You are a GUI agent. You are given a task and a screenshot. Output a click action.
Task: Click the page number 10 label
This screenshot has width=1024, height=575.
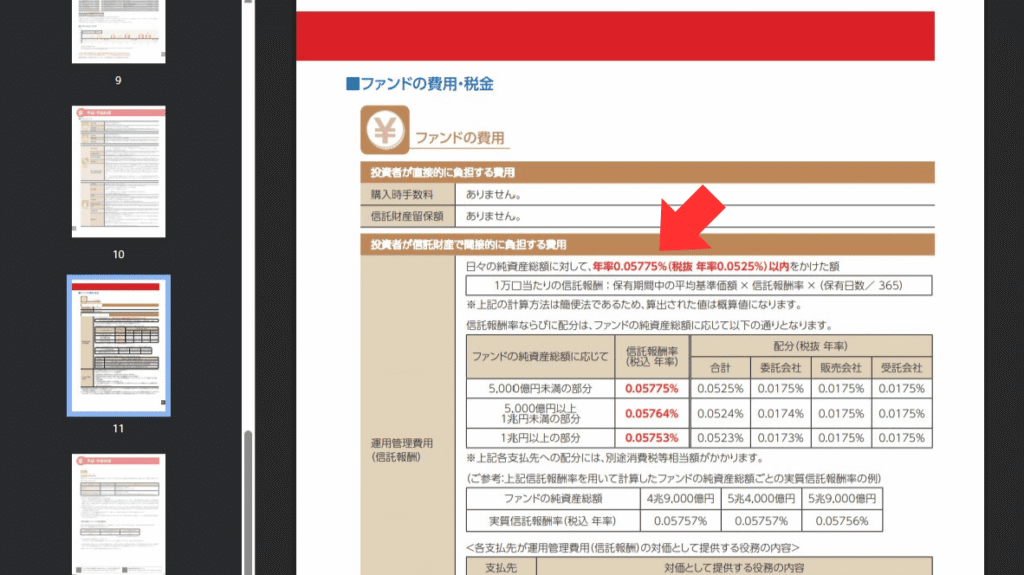click(x=118, y=254)
